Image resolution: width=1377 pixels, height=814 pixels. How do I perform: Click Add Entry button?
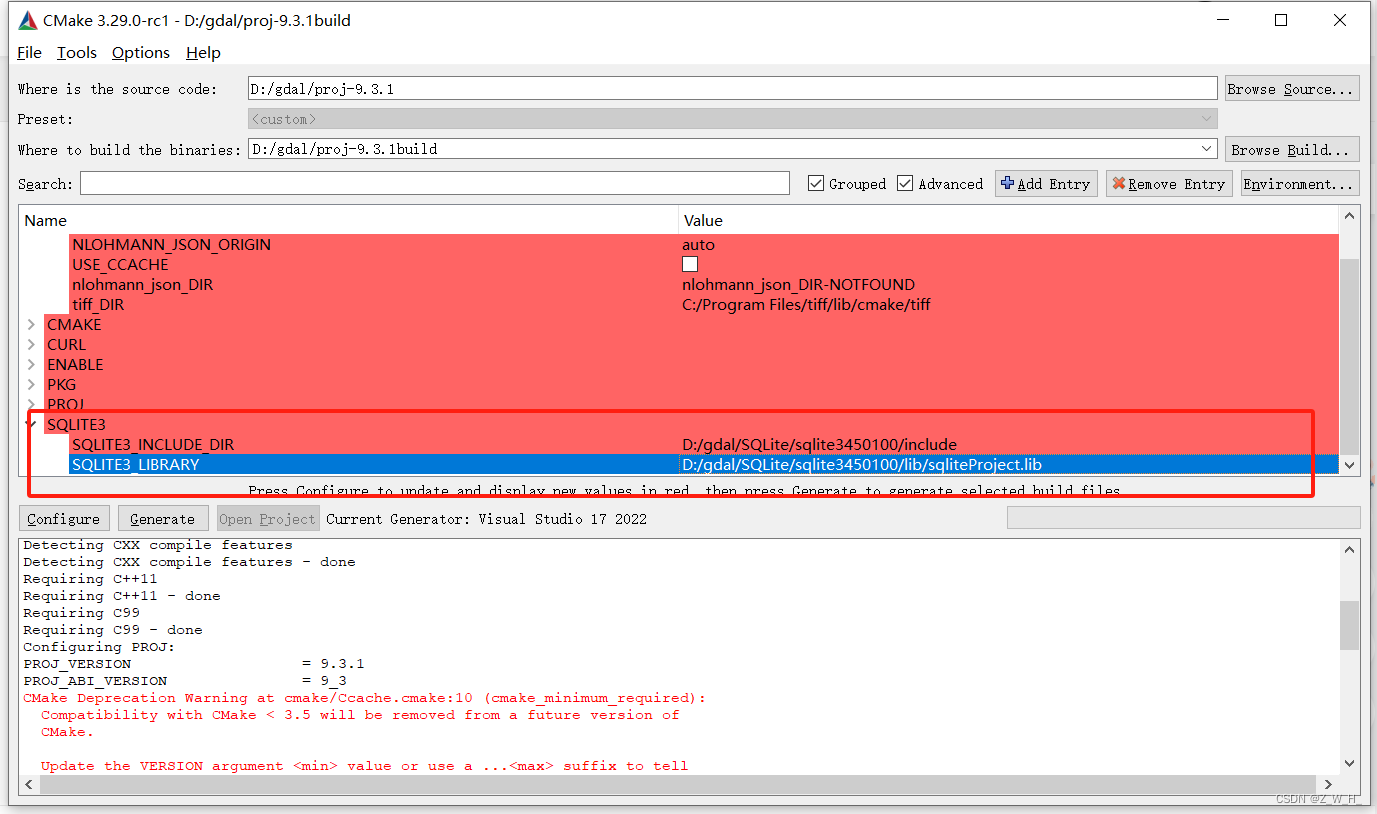tap(1046, 184)
